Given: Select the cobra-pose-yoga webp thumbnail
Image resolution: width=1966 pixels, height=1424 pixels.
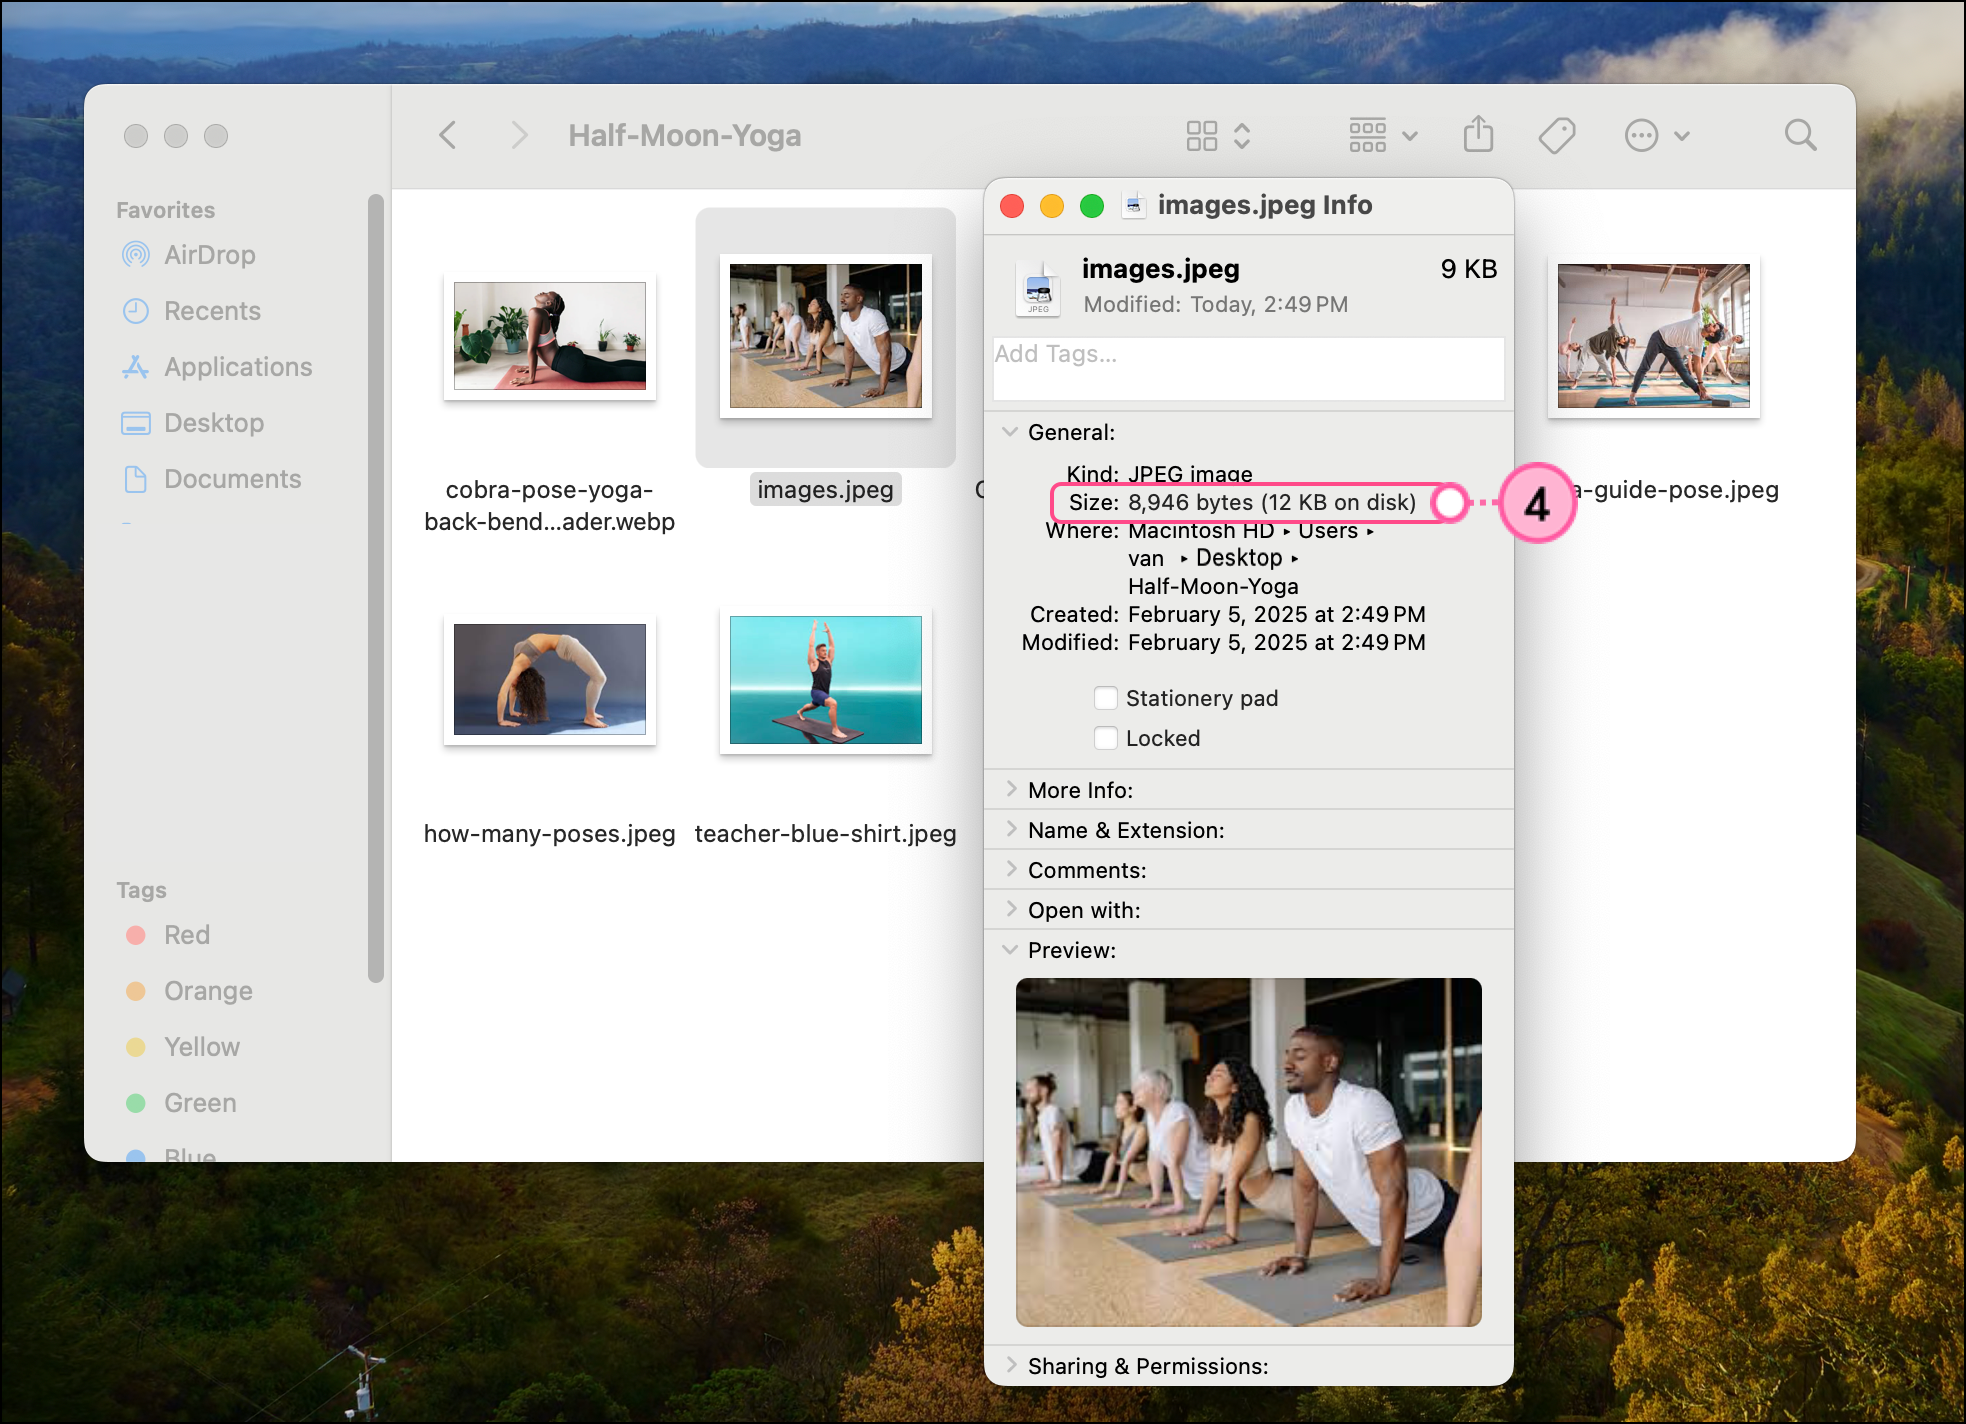Looking at the screenshot, I should pyautogui.click(x=550, y=336).
